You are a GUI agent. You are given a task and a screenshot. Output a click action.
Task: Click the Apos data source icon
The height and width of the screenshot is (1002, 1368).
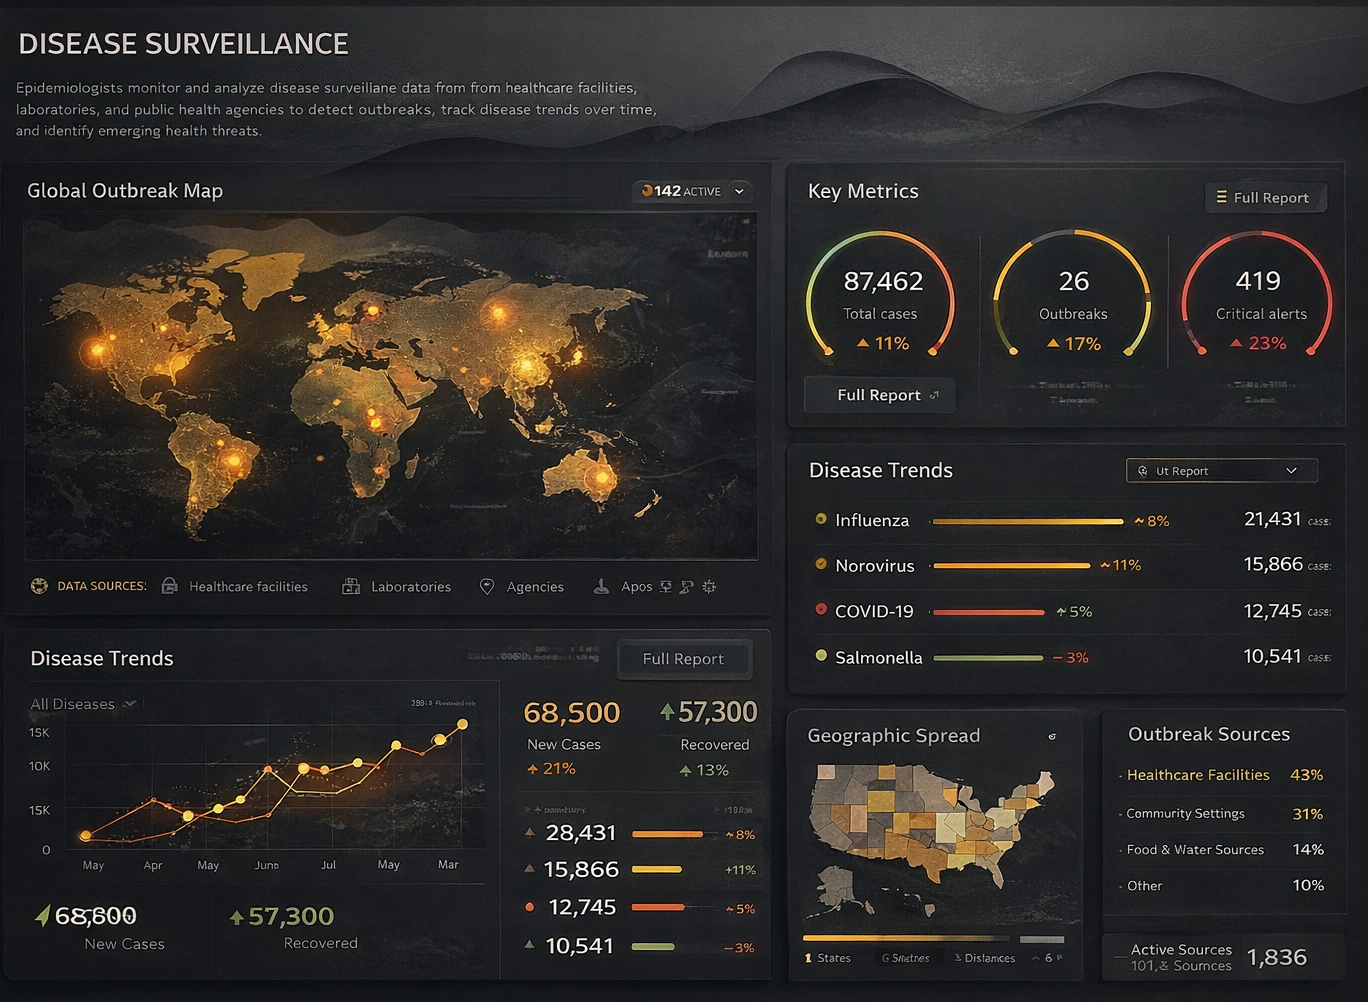[601, 586]
